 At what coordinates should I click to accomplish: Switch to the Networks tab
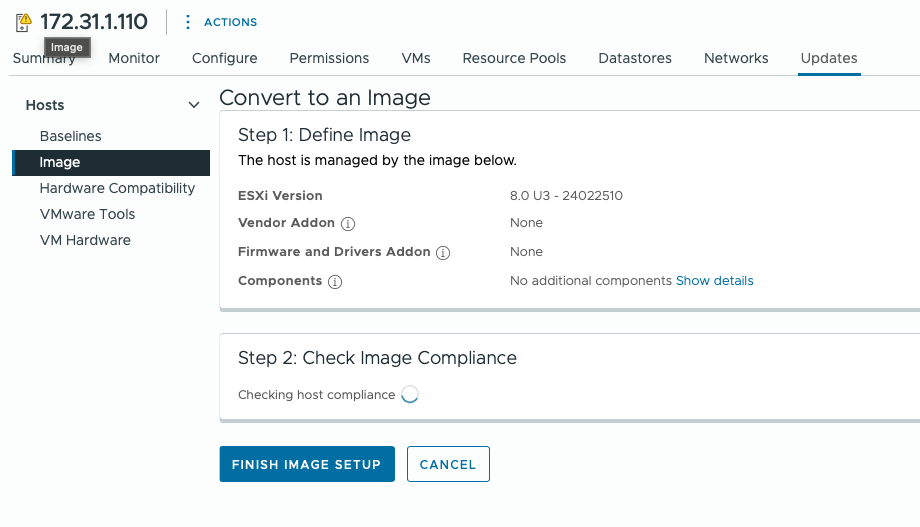[x=736, y=58]
